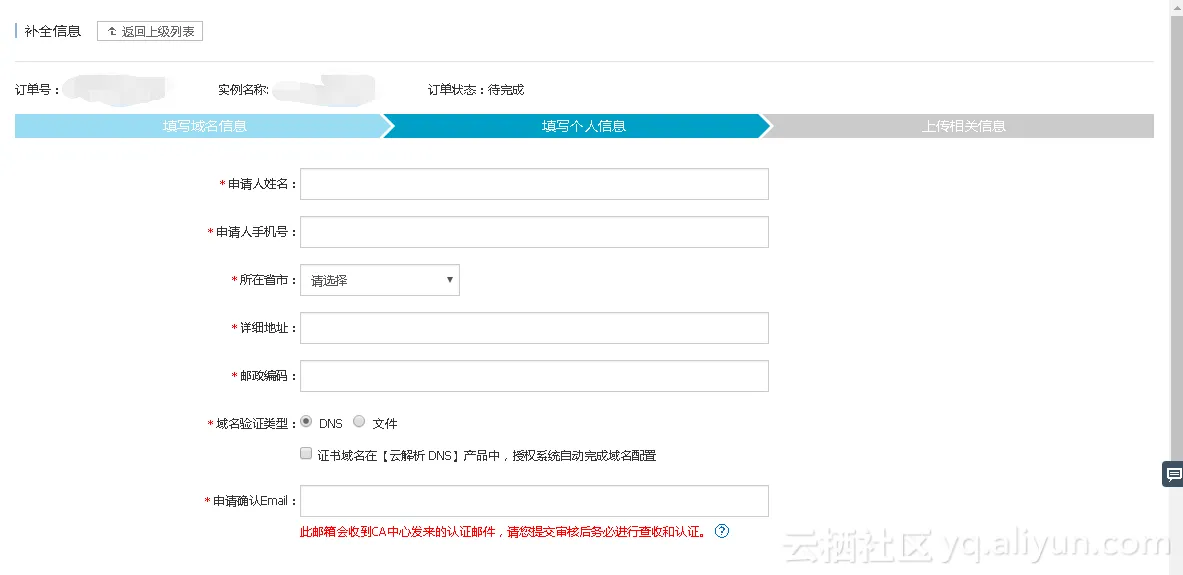Select the 文件 radio button
Image resolution: width=1183 pixels, height=575 pixels.
click(359, 421)
